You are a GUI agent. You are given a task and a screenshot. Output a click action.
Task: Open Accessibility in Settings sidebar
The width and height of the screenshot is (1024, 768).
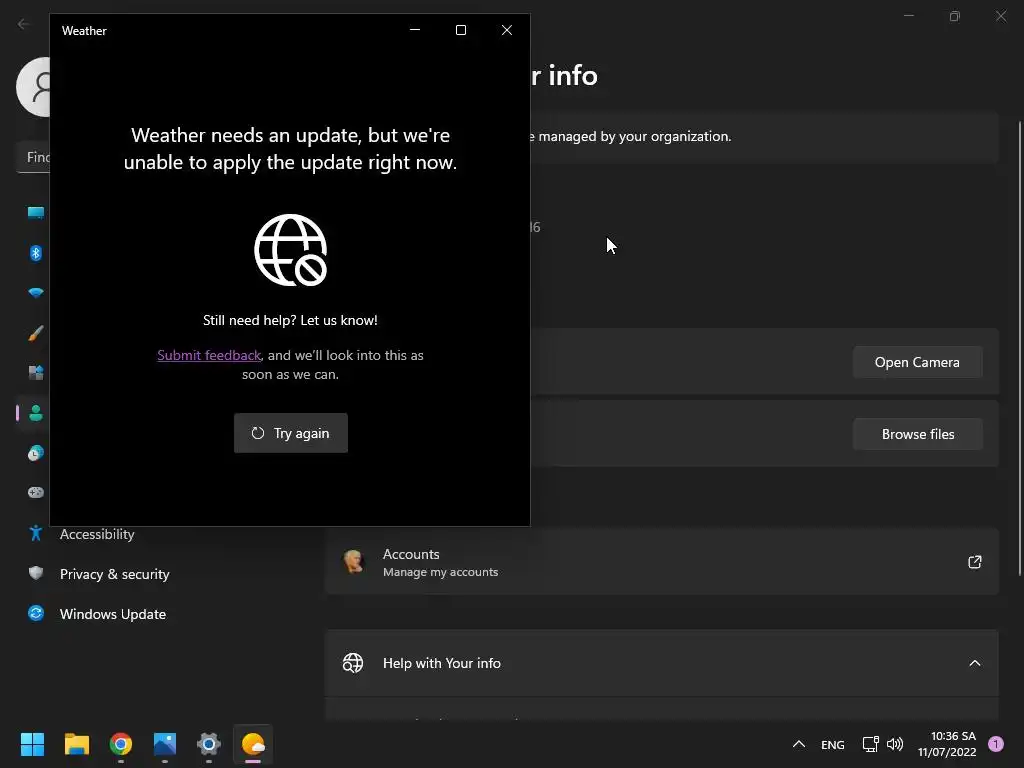[97, 534]
